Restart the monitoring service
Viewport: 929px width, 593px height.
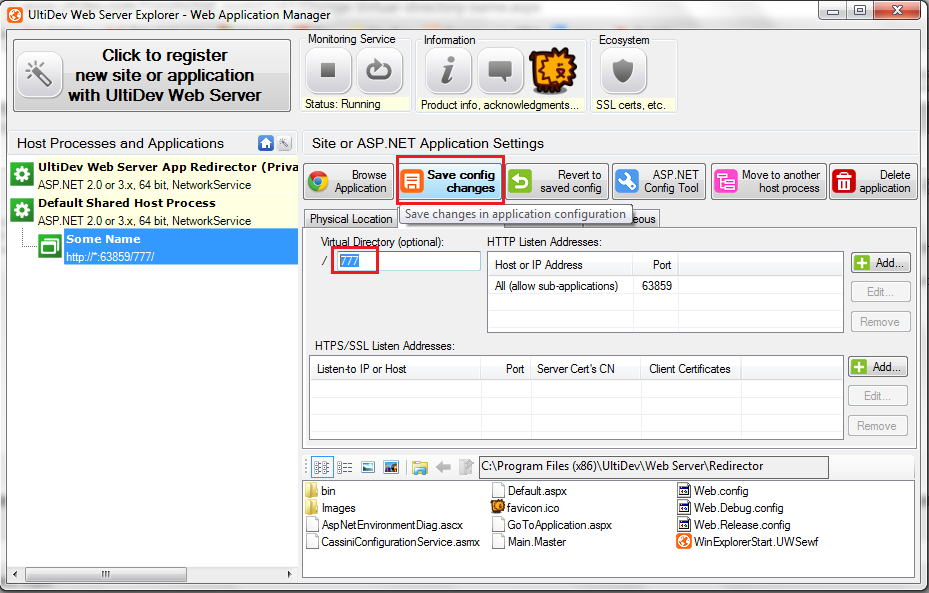(x=379, y=71)
